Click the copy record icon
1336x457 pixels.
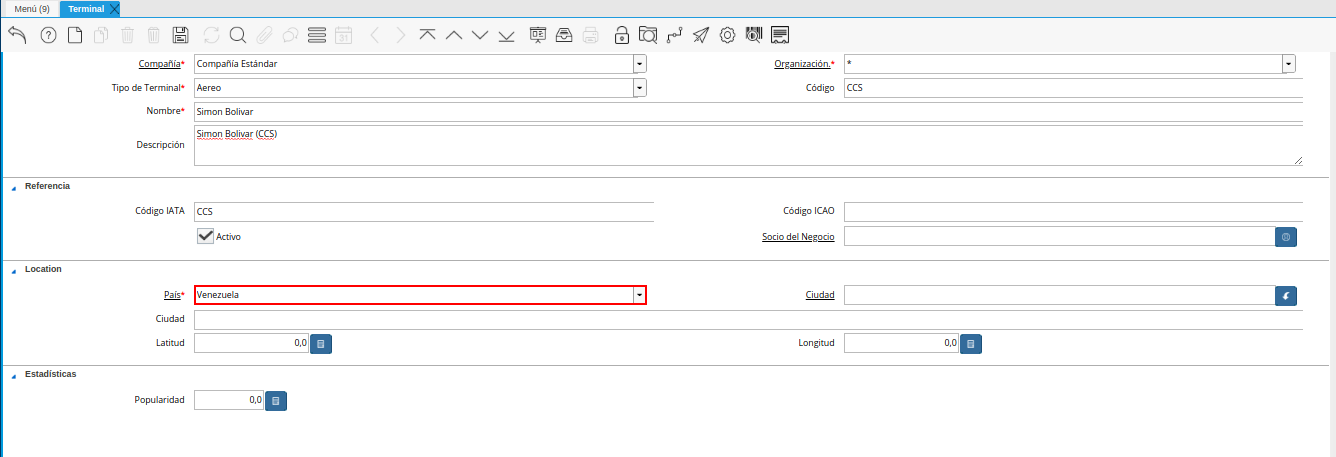tap(101, 35)
